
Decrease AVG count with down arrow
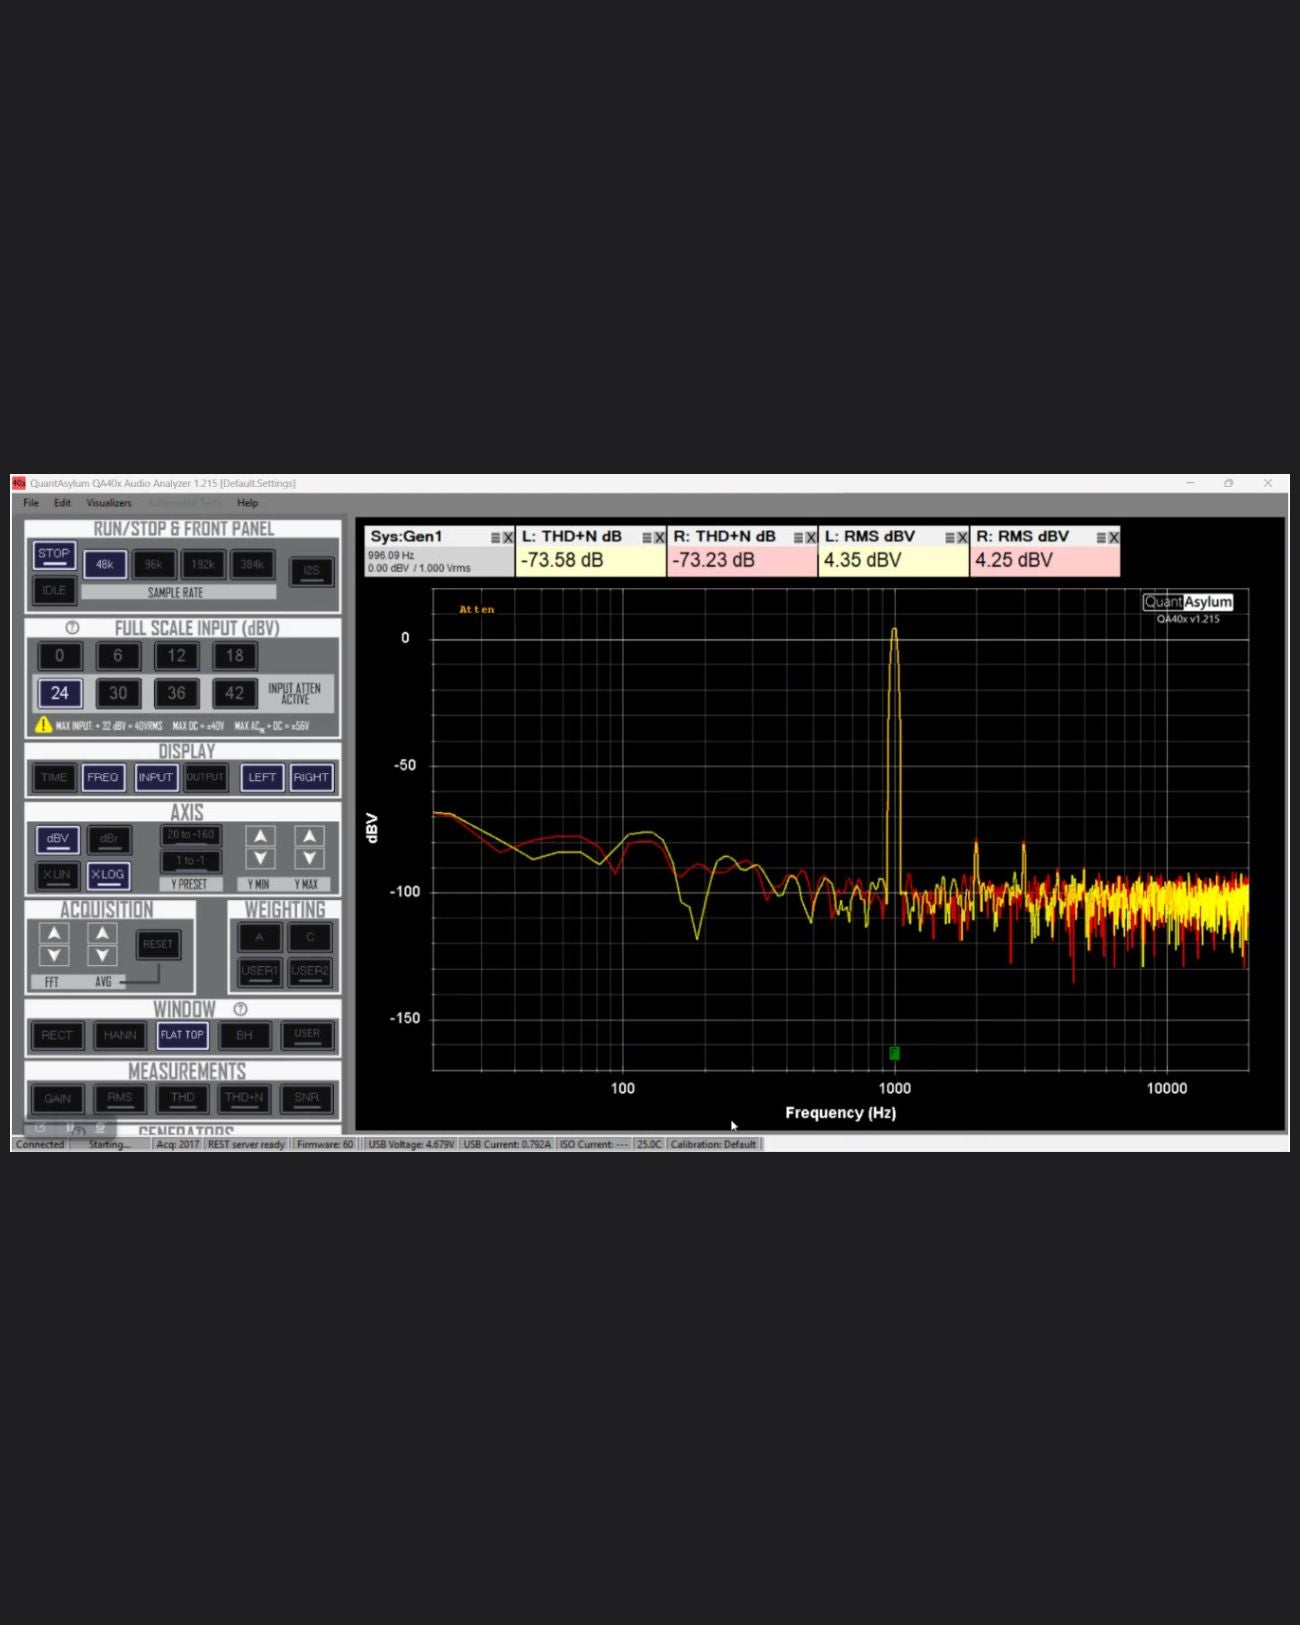tap(102, 956)
